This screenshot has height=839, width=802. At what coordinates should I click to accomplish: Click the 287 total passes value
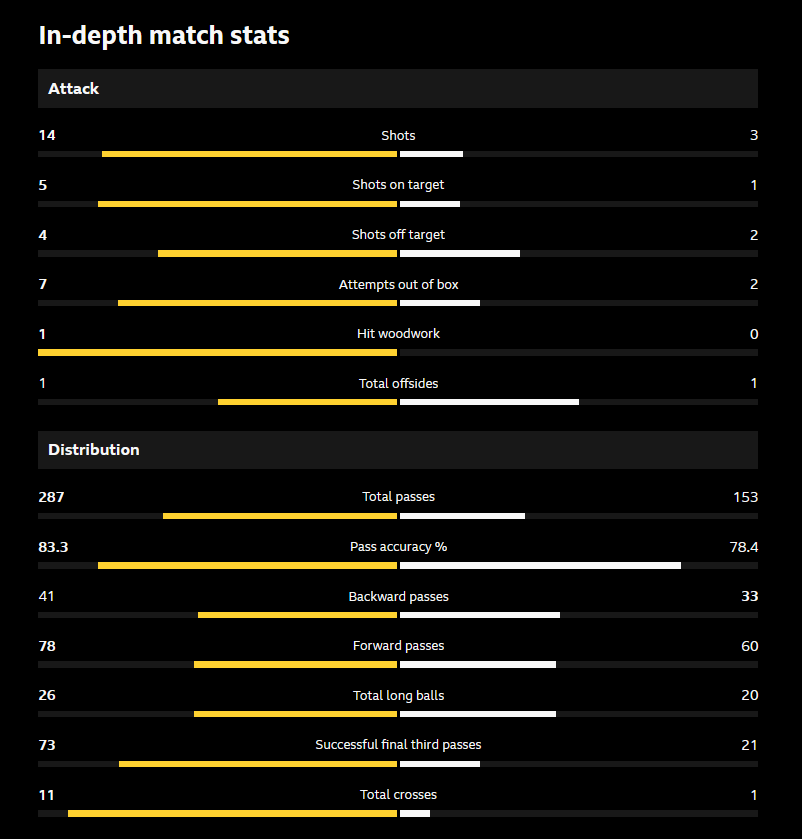(51, 497)
